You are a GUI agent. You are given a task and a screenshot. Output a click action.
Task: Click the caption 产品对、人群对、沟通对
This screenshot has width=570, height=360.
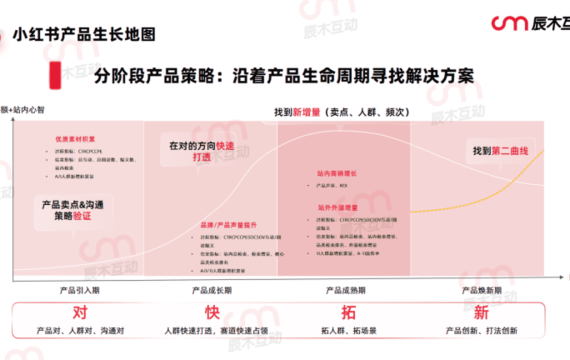(80, 331)
